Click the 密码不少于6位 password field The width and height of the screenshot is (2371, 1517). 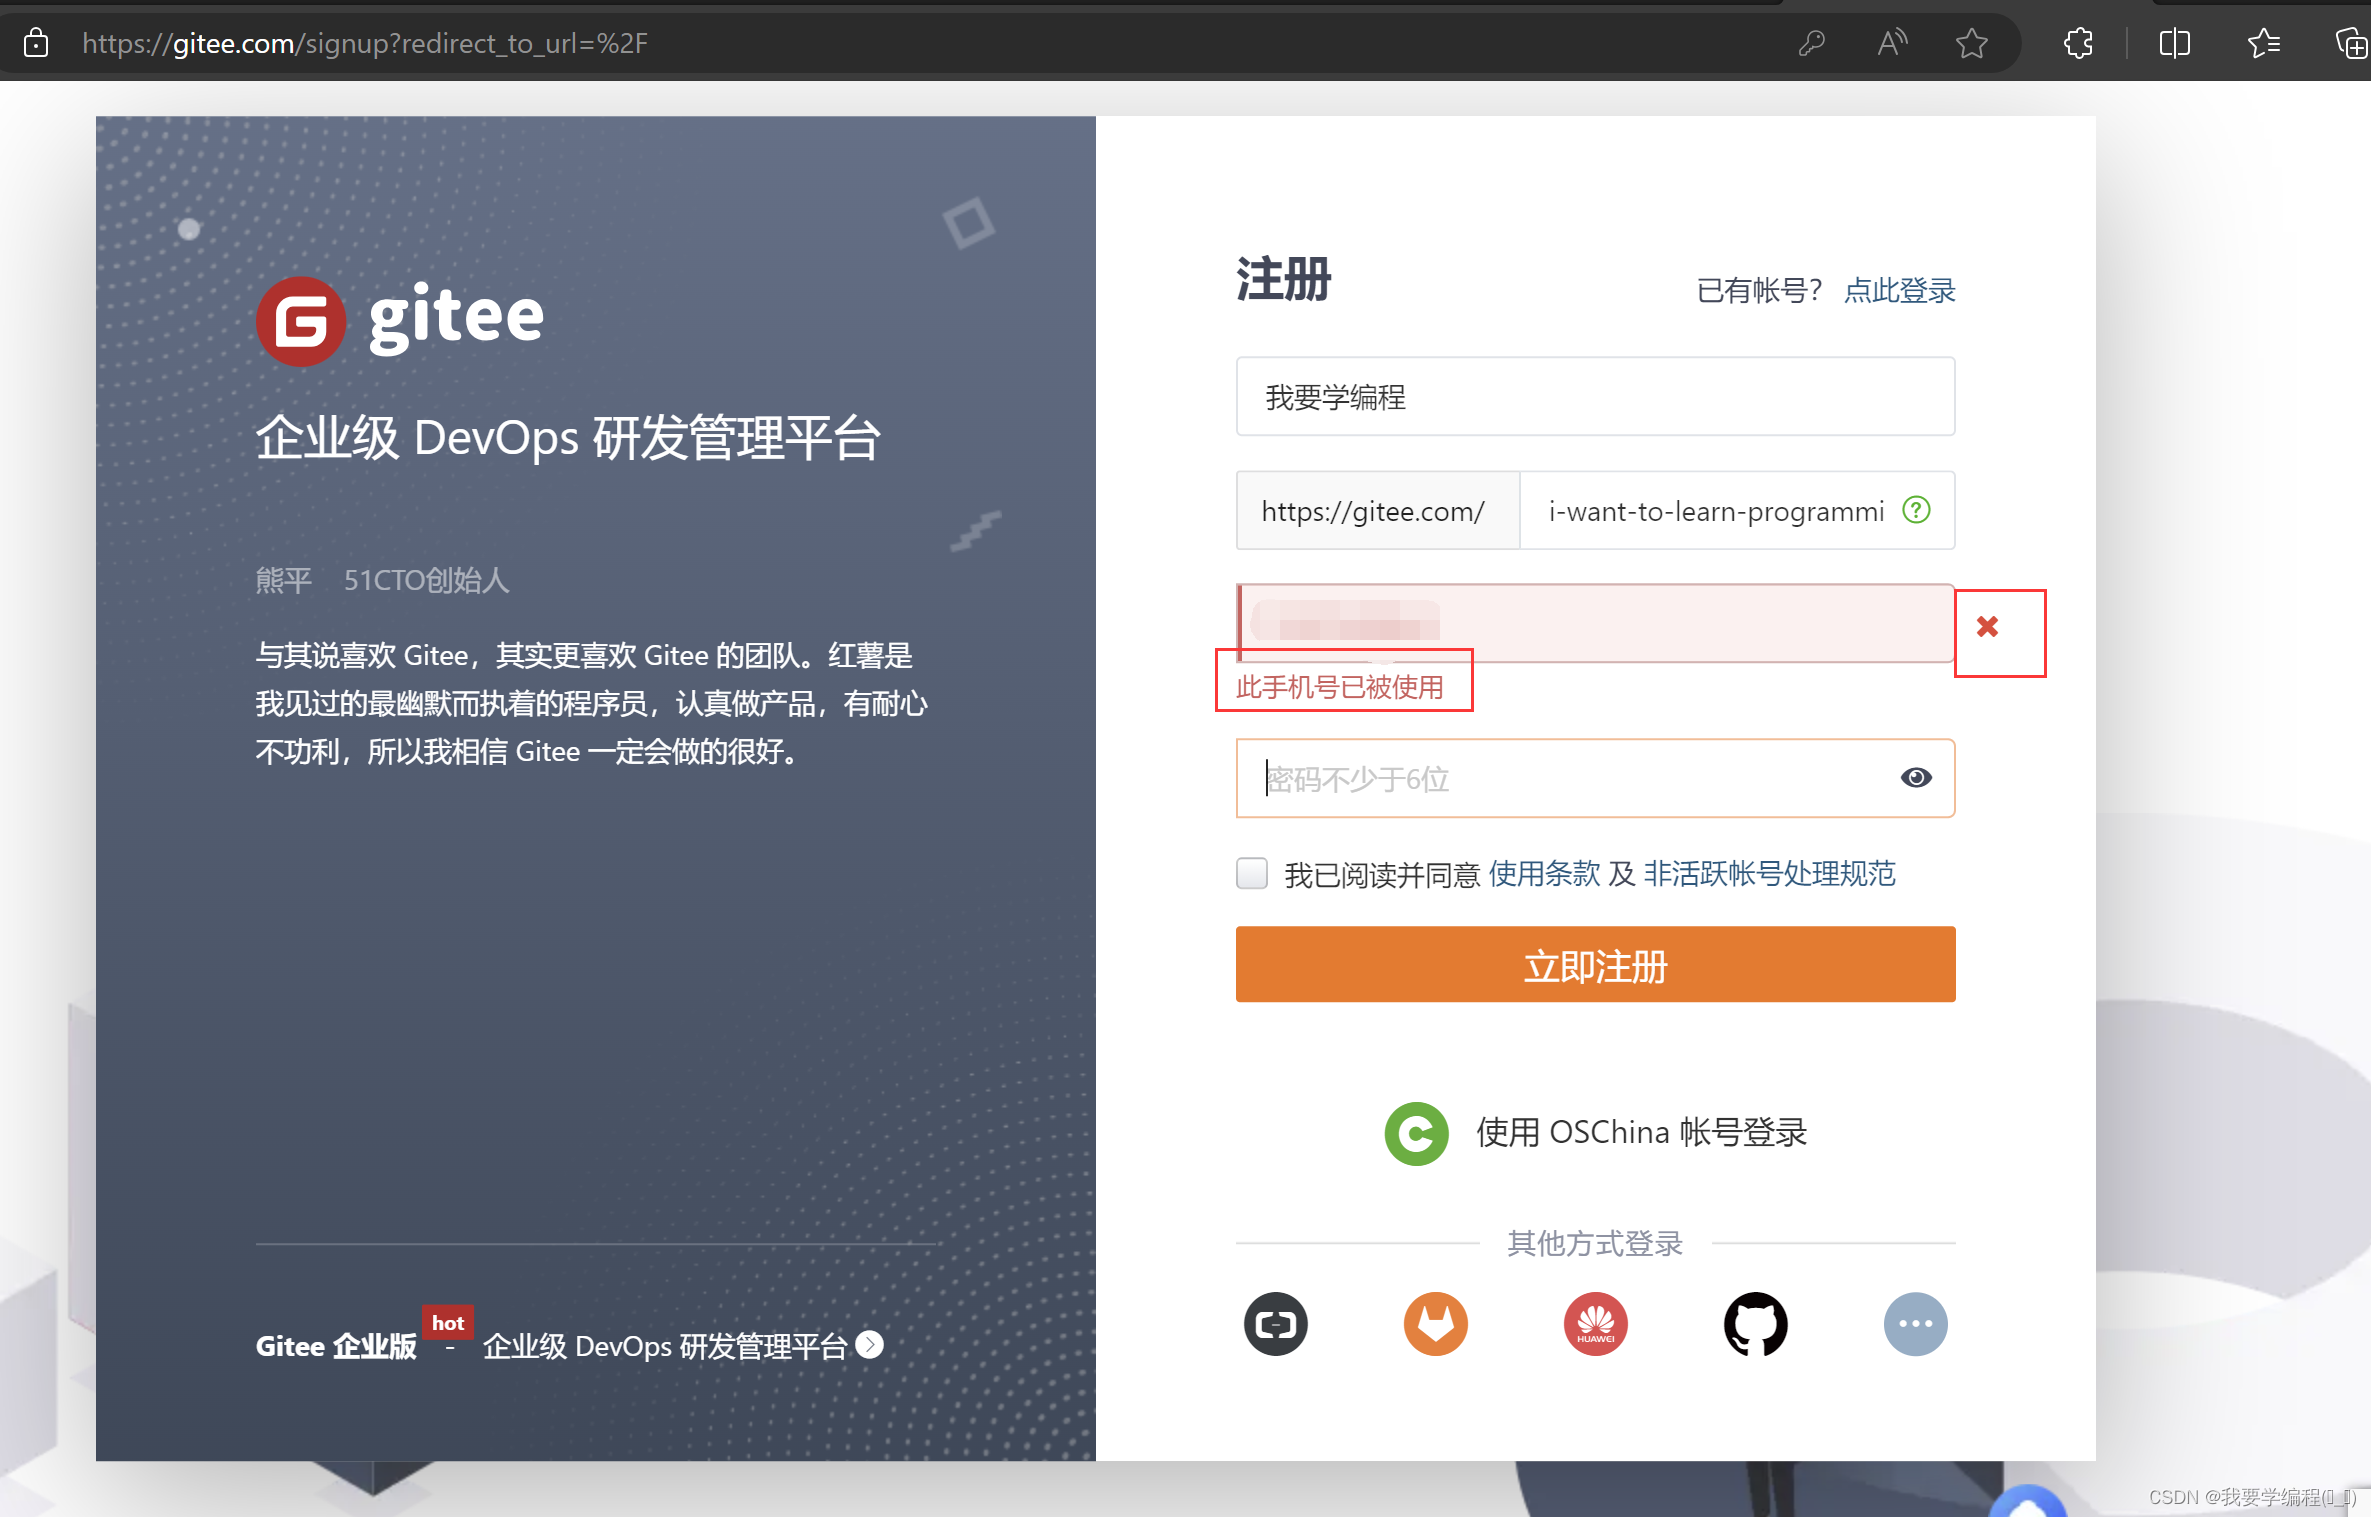[x=1570, y=778]
